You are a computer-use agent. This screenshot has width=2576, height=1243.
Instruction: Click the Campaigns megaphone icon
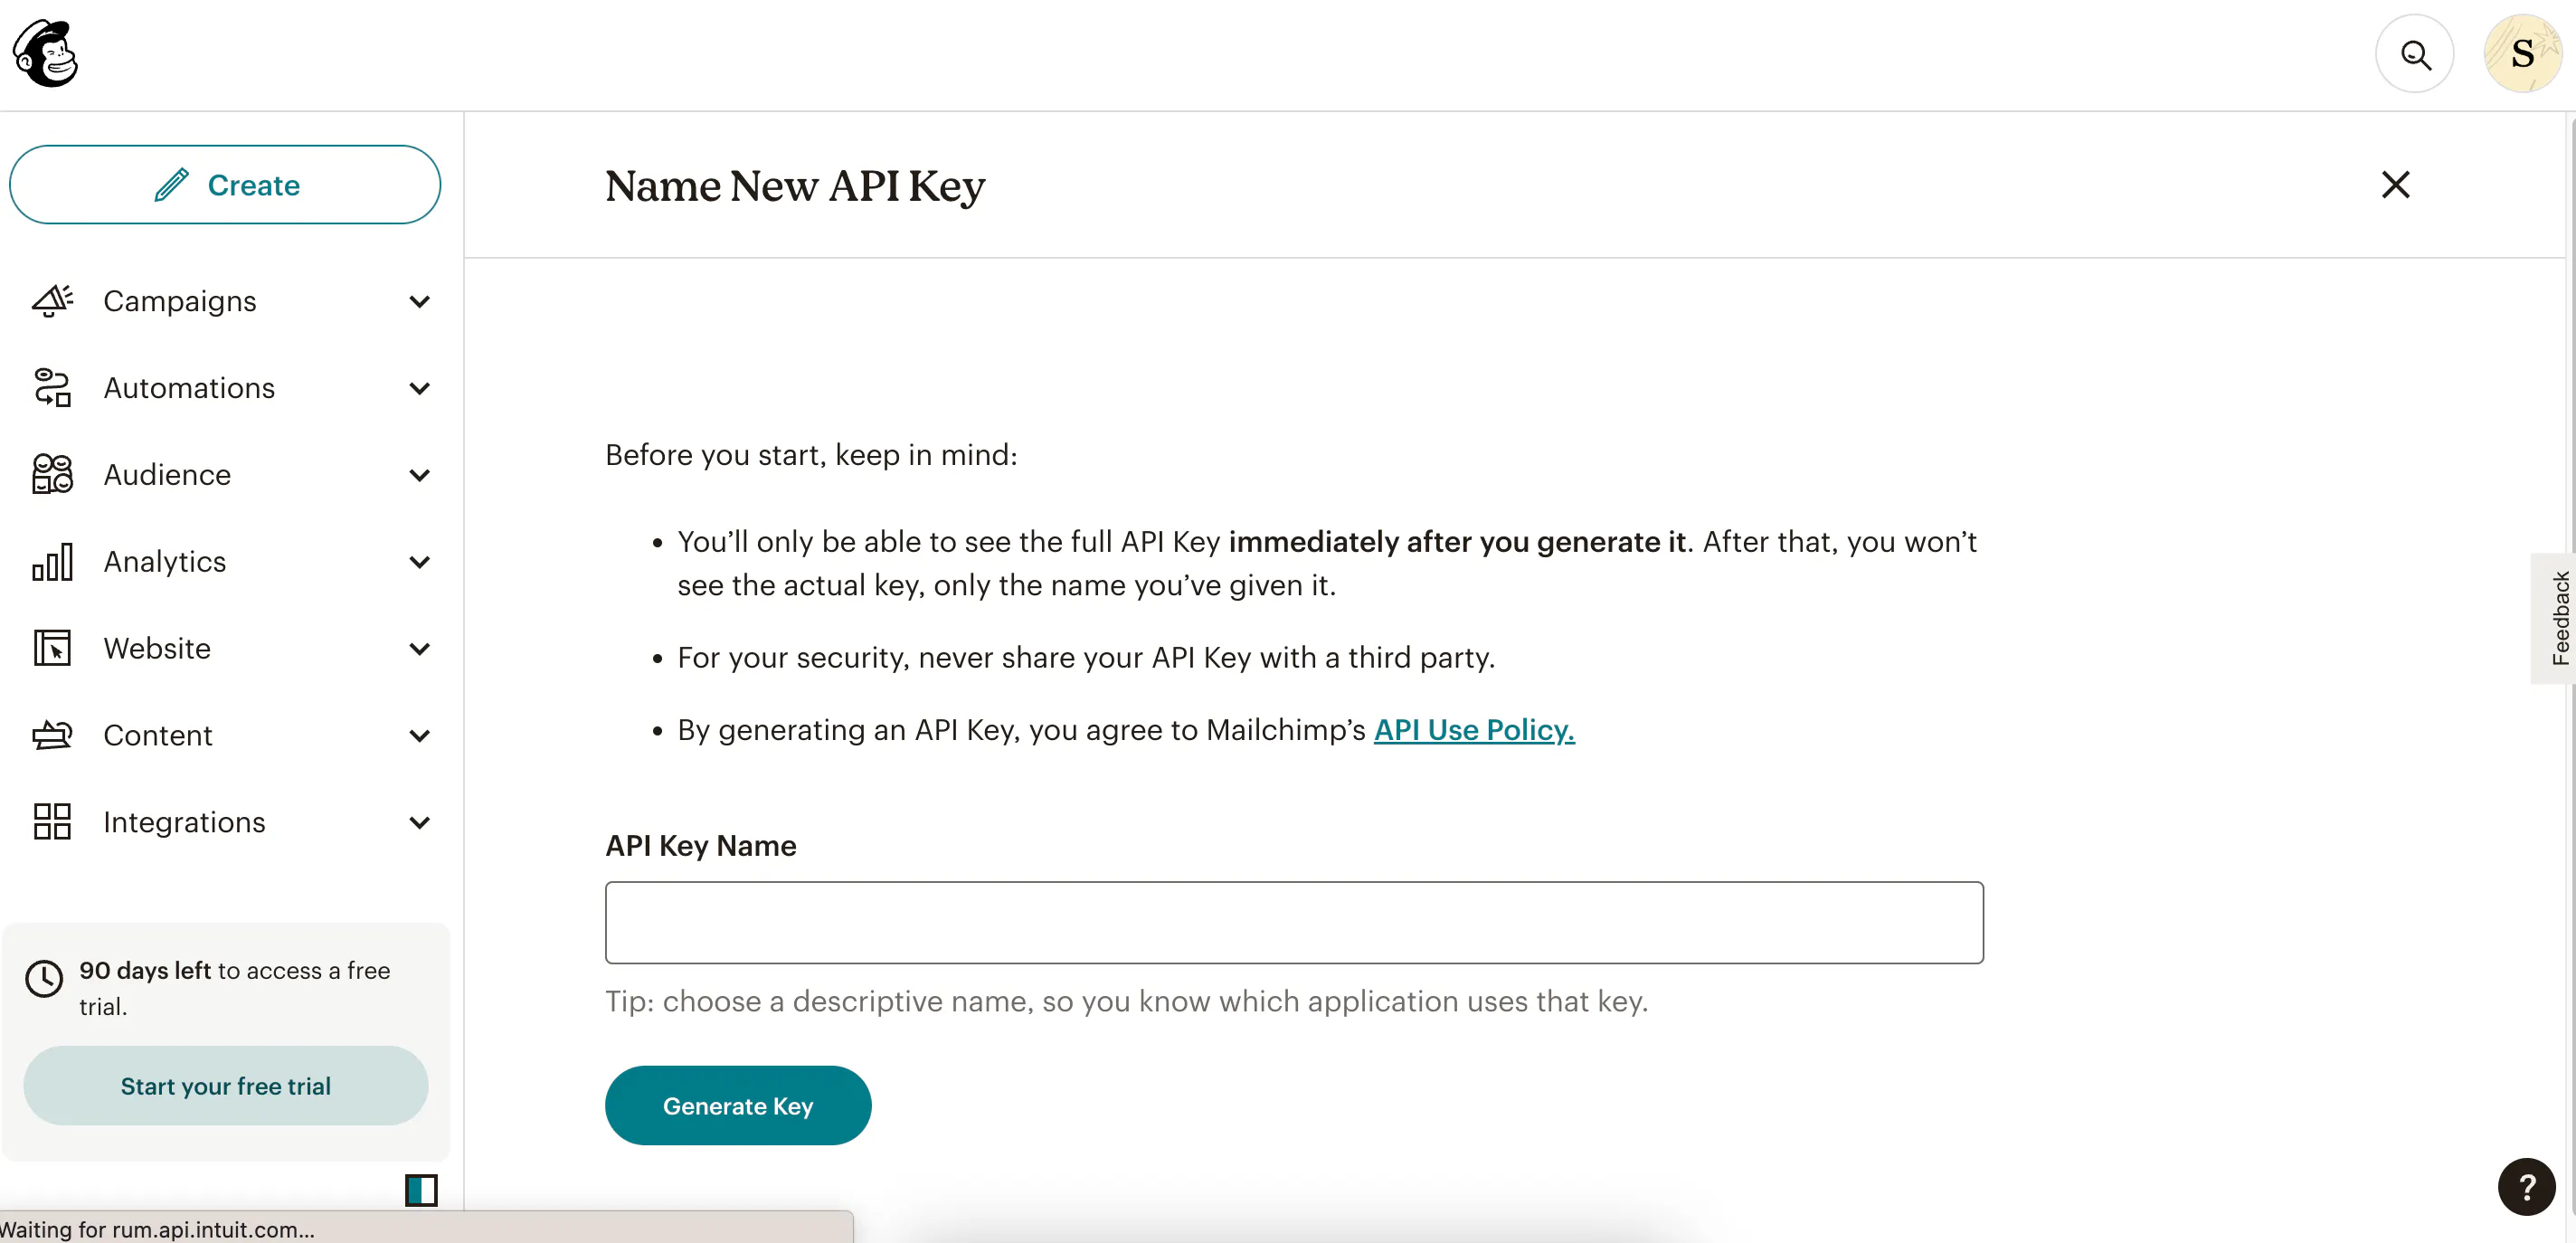coord(52,301)
